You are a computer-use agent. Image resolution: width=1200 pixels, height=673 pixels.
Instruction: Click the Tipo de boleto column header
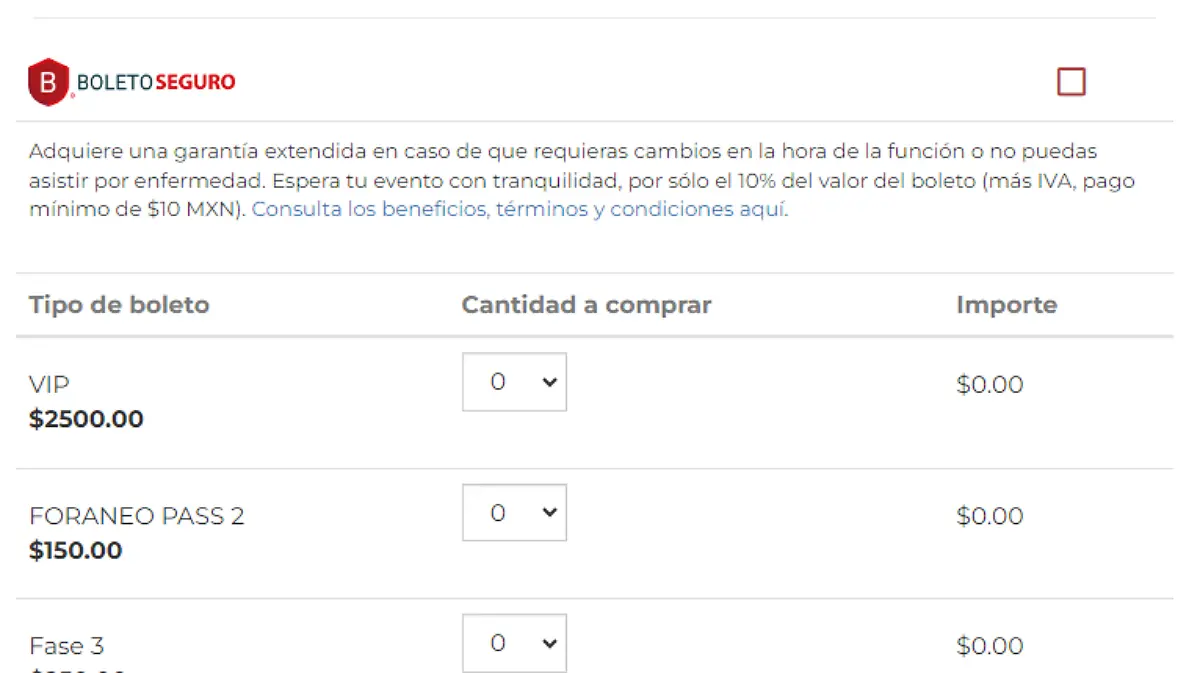pos(119,305)
